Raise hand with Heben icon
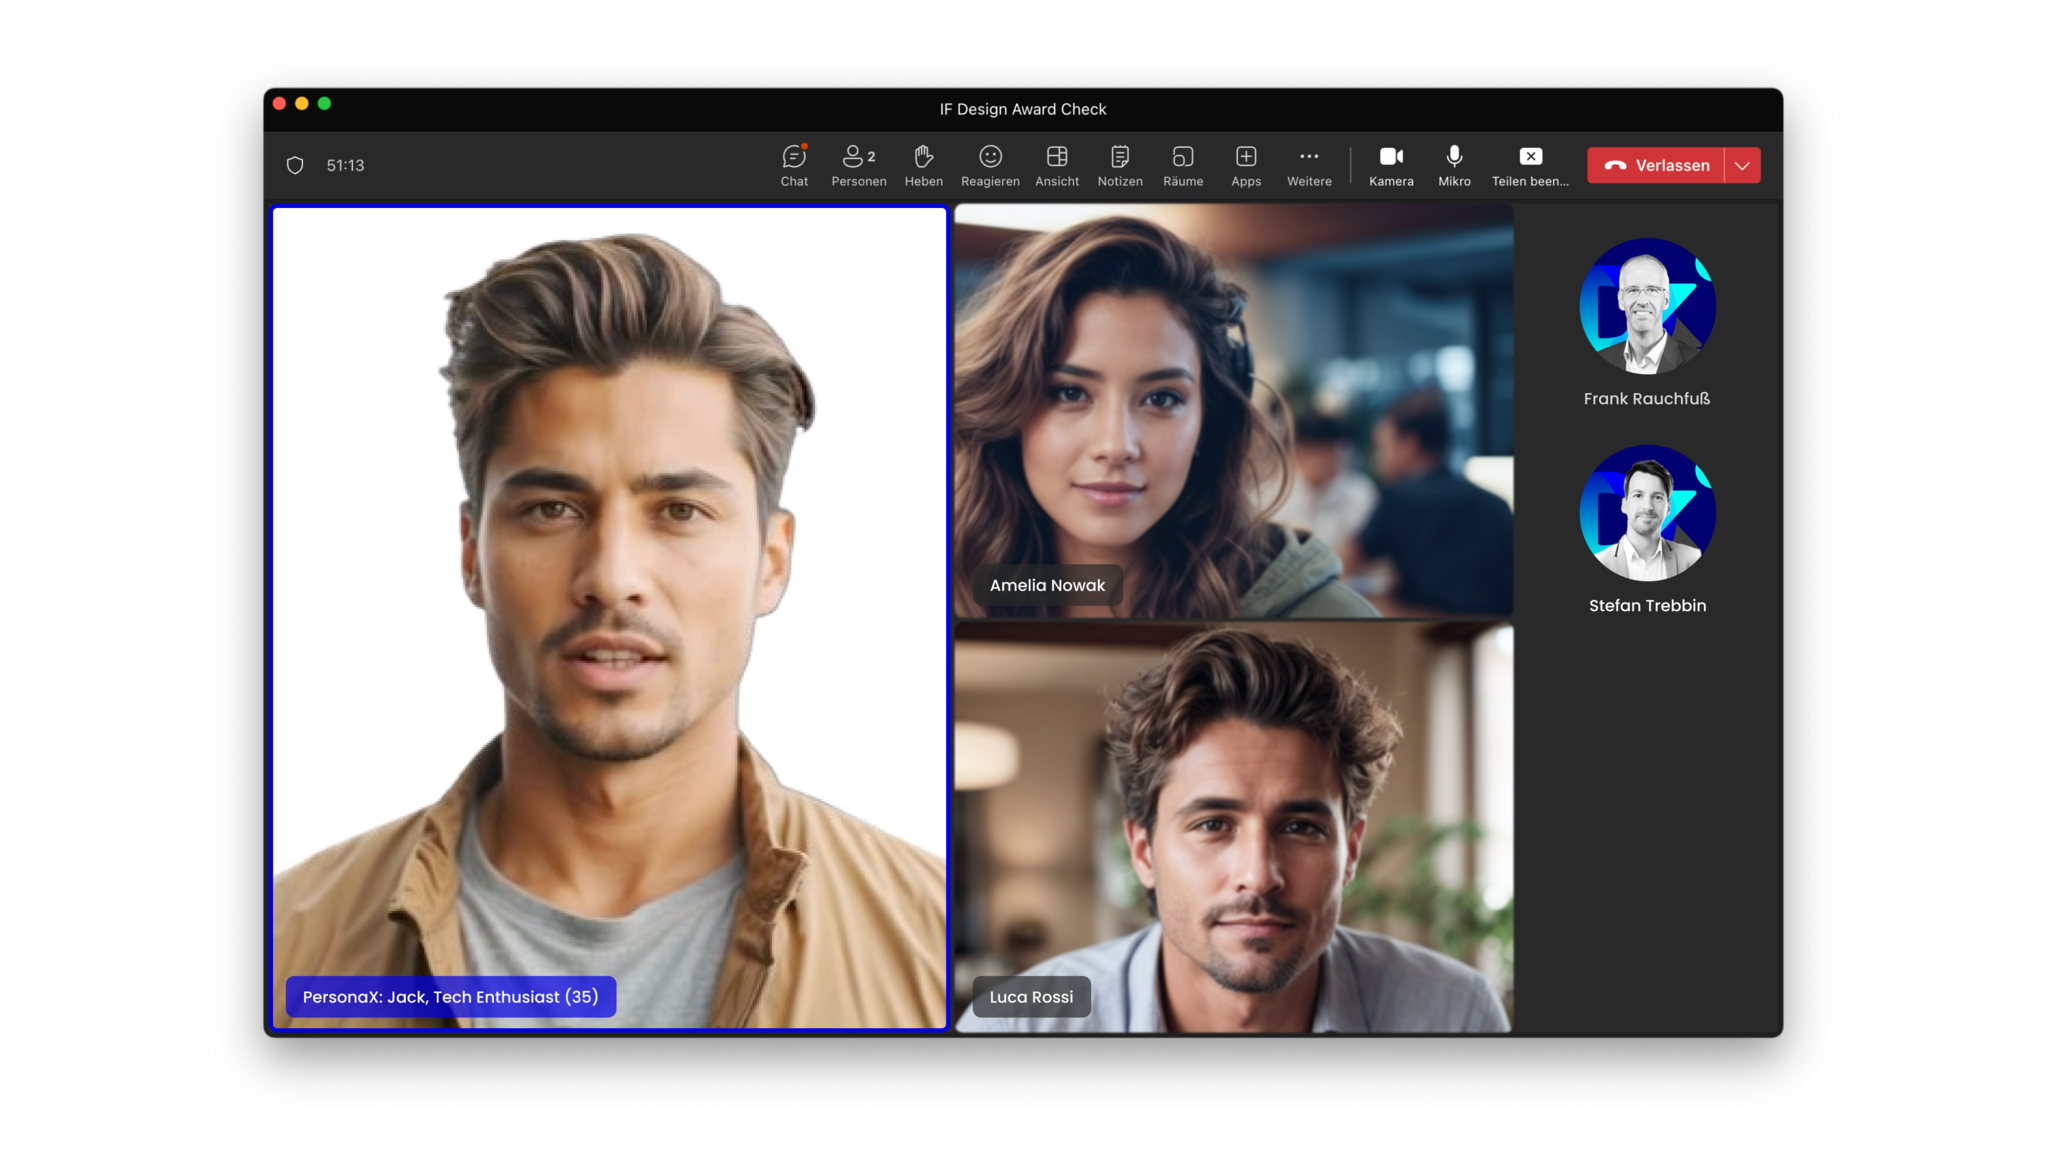2048x1152 pixels. [x=923, y=165]
